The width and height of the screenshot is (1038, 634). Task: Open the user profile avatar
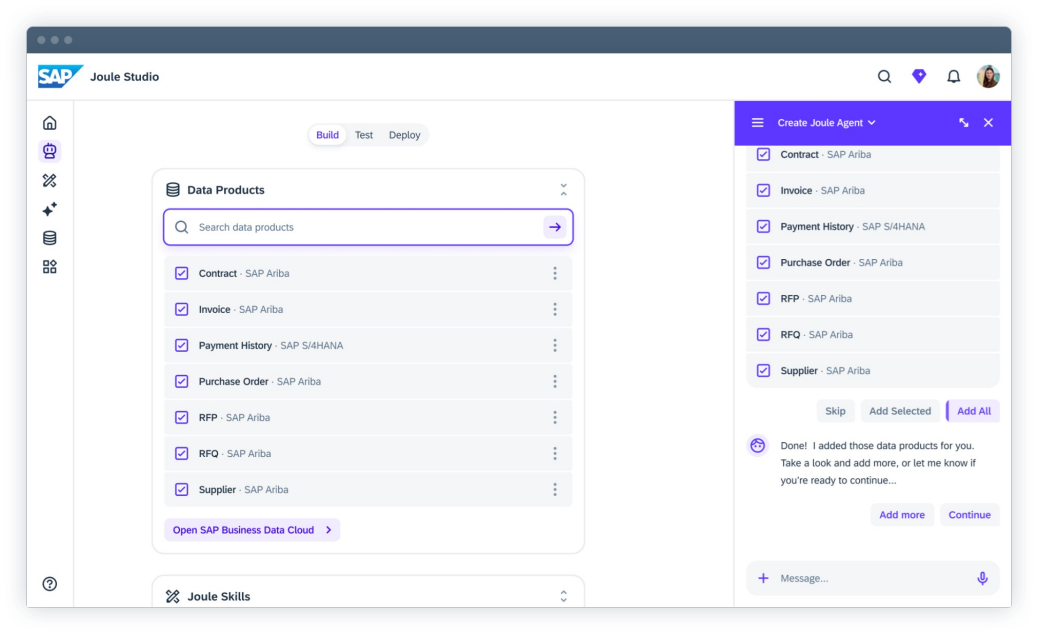988,77
